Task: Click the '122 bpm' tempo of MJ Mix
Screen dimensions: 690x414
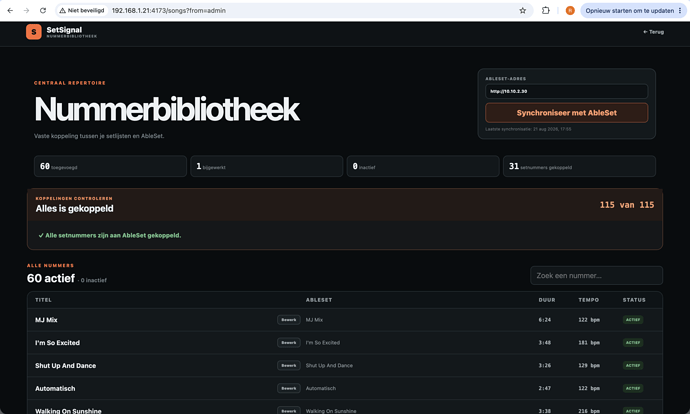Action: click(x=589, y=320)
